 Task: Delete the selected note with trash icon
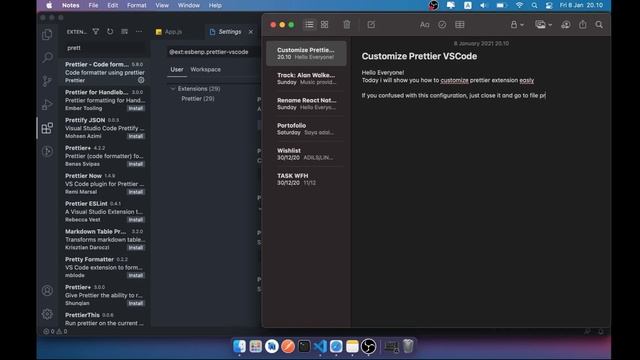[x=347, y=24]
